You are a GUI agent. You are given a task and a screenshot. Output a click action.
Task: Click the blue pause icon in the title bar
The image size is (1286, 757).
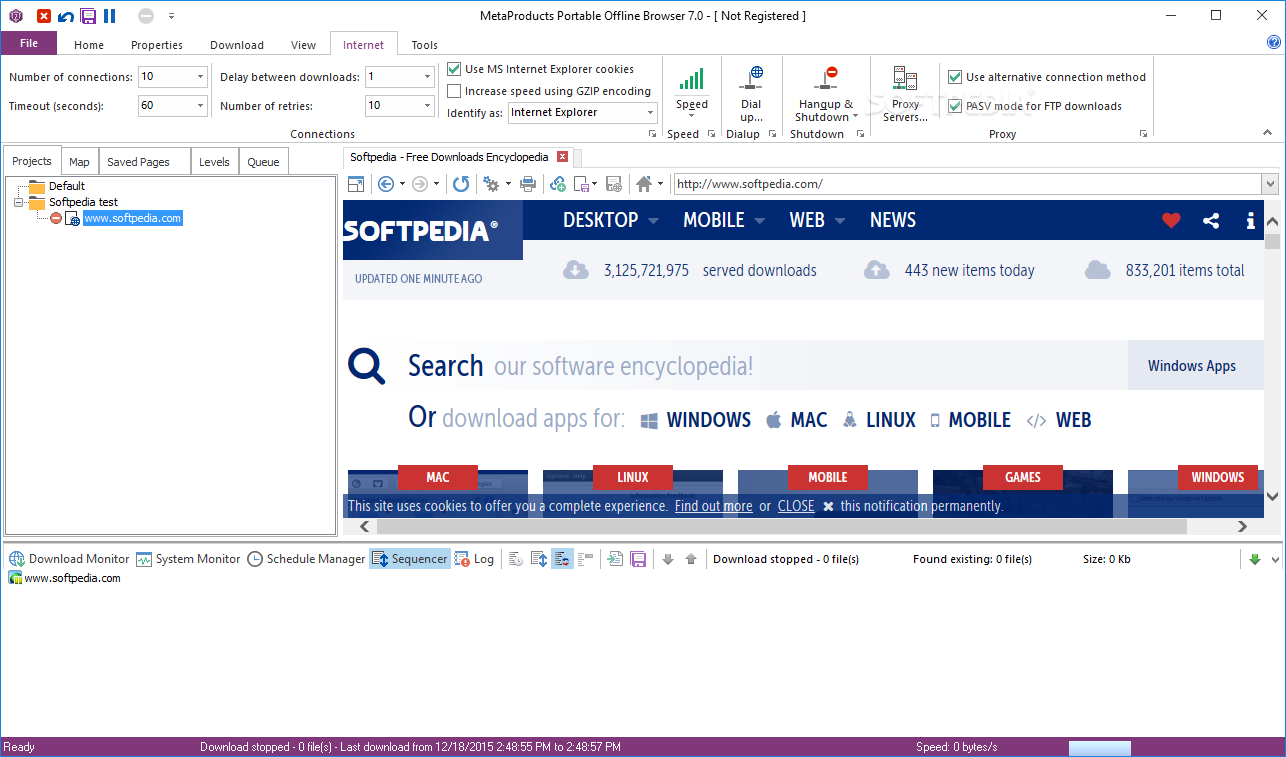110,16
